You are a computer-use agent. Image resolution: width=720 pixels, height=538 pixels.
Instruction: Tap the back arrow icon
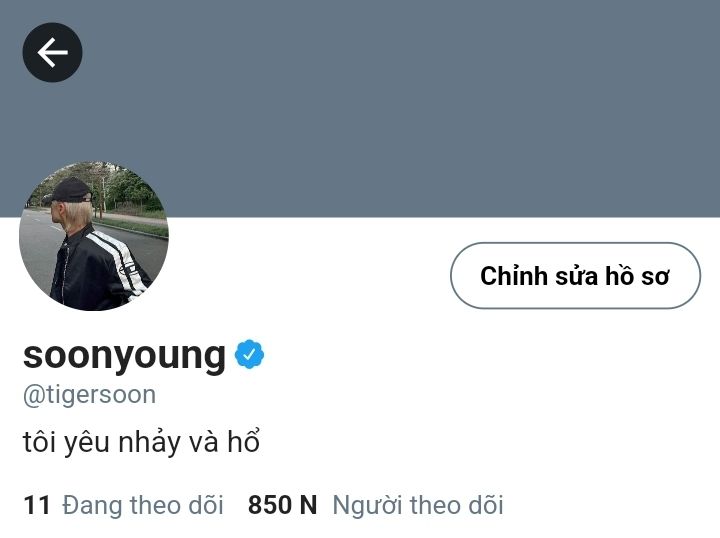pos(52,52)
